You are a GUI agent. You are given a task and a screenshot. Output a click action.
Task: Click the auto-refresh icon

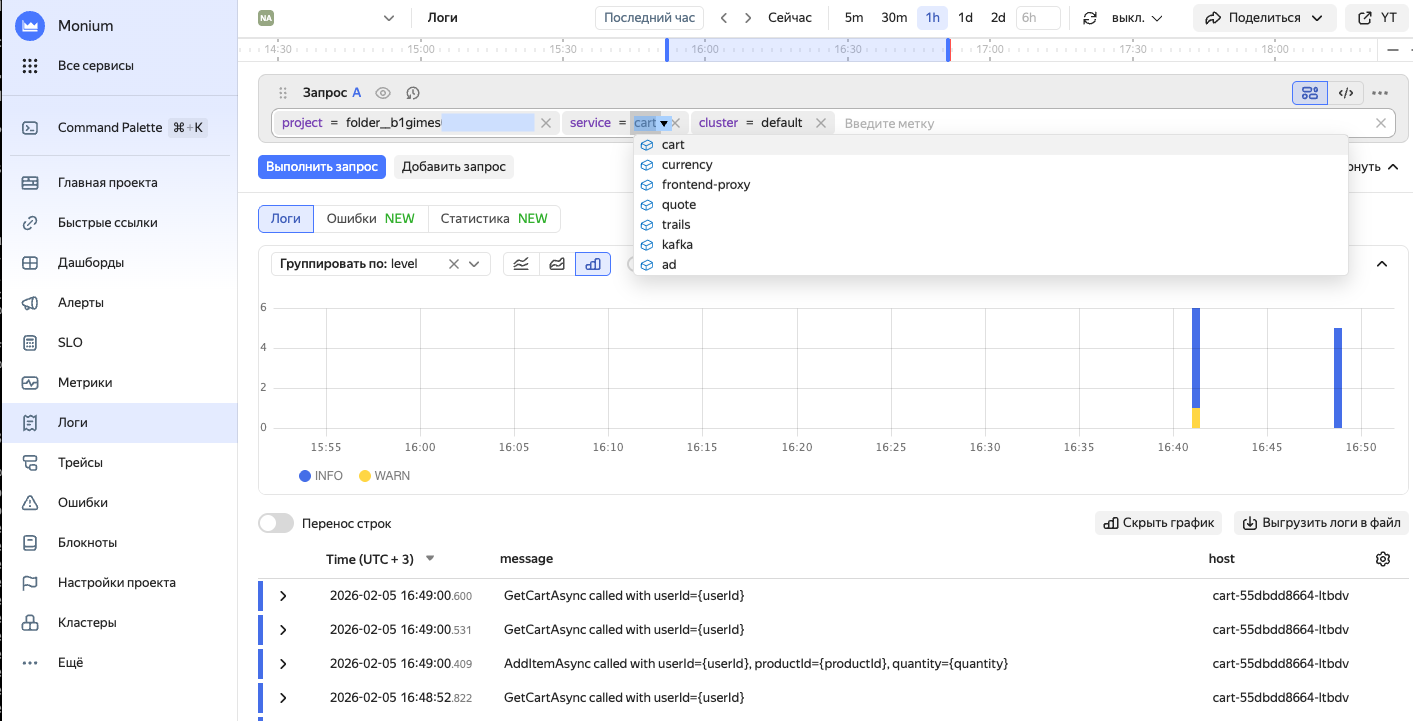1090,18
